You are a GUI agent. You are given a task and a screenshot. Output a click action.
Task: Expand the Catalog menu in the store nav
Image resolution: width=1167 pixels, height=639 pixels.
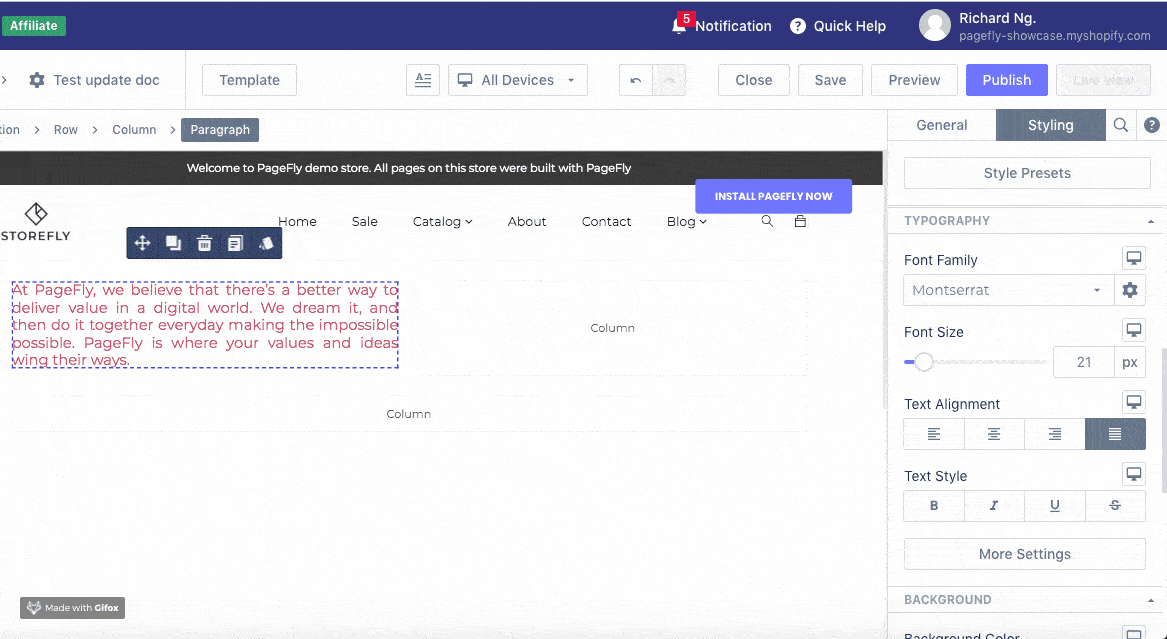pyautogui.click(x=442, y=222)
